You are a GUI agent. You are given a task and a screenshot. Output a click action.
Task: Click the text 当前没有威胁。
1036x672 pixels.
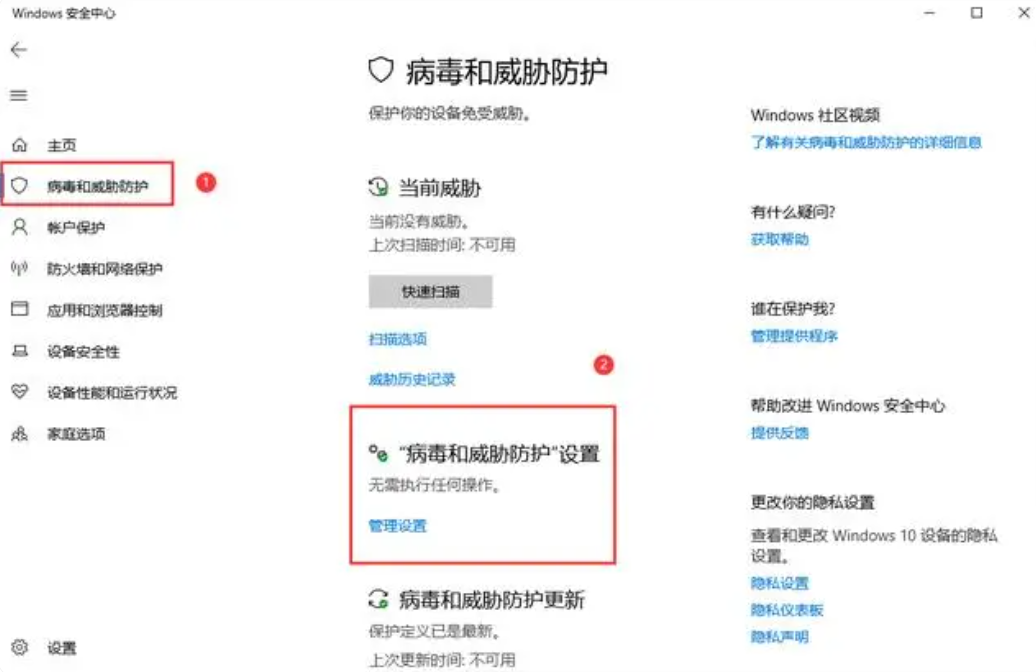pyautogui.click(x=419, y=221)
